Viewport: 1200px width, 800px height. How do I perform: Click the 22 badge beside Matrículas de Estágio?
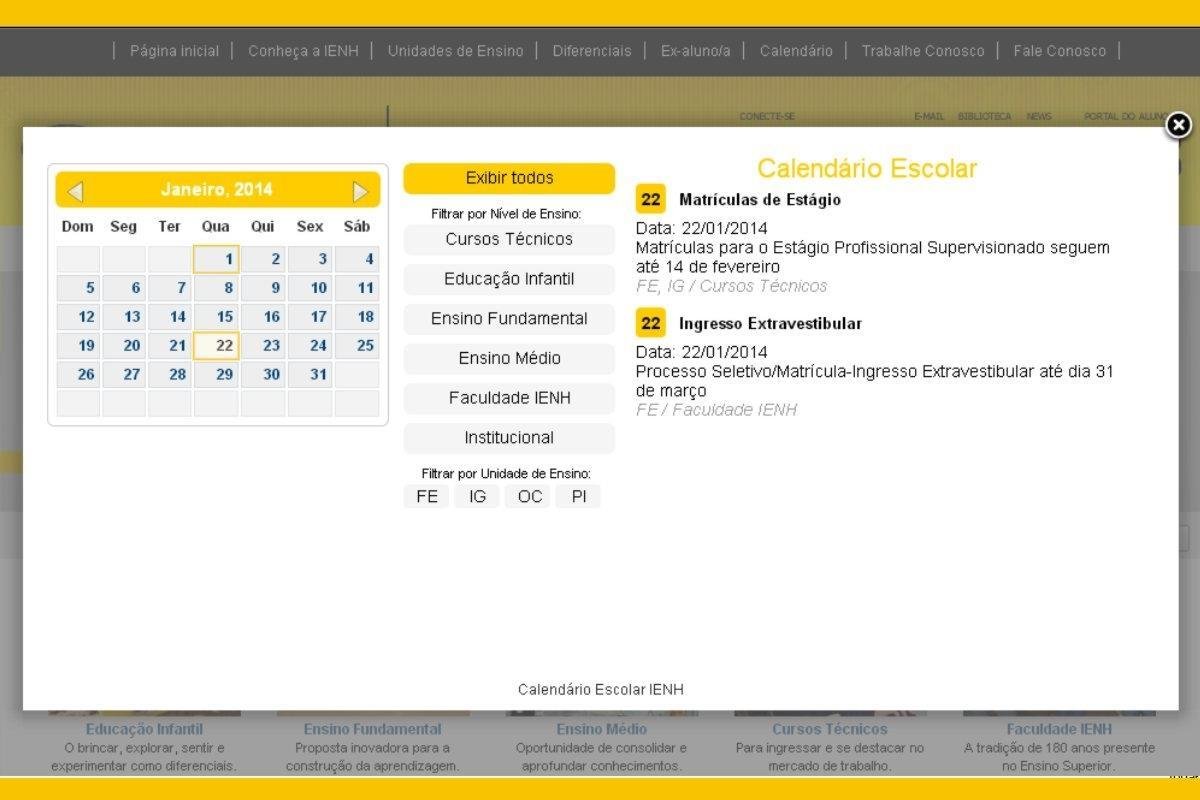click(651, 200)
